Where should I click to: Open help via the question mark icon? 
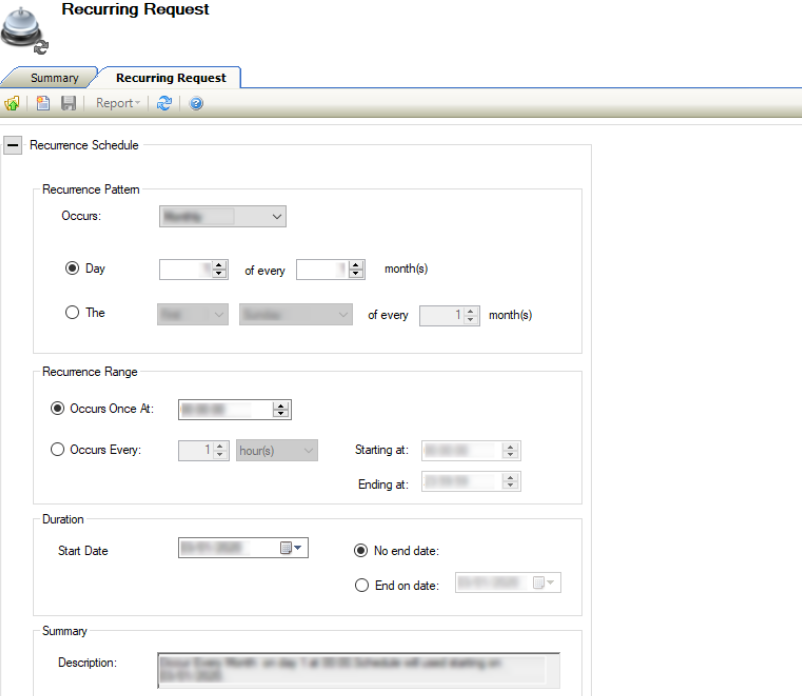coord(196,103)
